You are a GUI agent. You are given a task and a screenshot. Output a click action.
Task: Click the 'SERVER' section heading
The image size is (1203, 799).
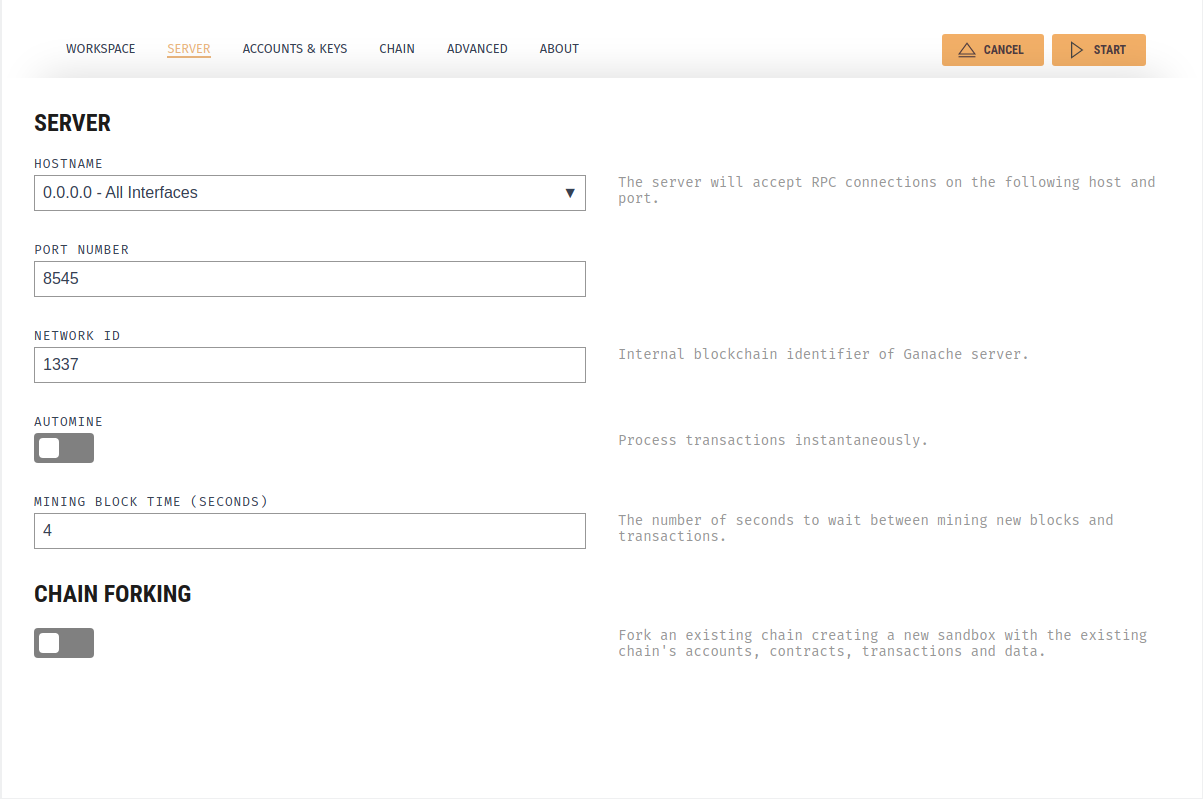tap(73, 123)
